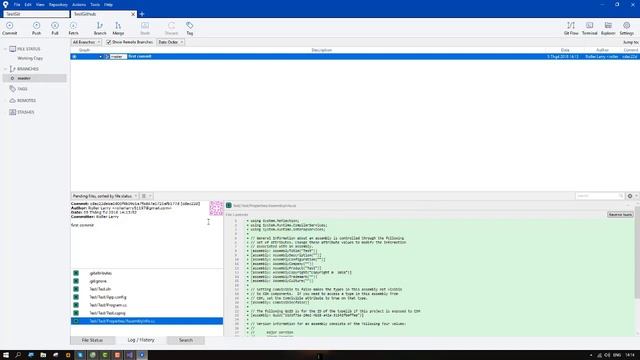The image size is (640, 360).
Task: Open Windows Start menu
Action: point(6,355)
